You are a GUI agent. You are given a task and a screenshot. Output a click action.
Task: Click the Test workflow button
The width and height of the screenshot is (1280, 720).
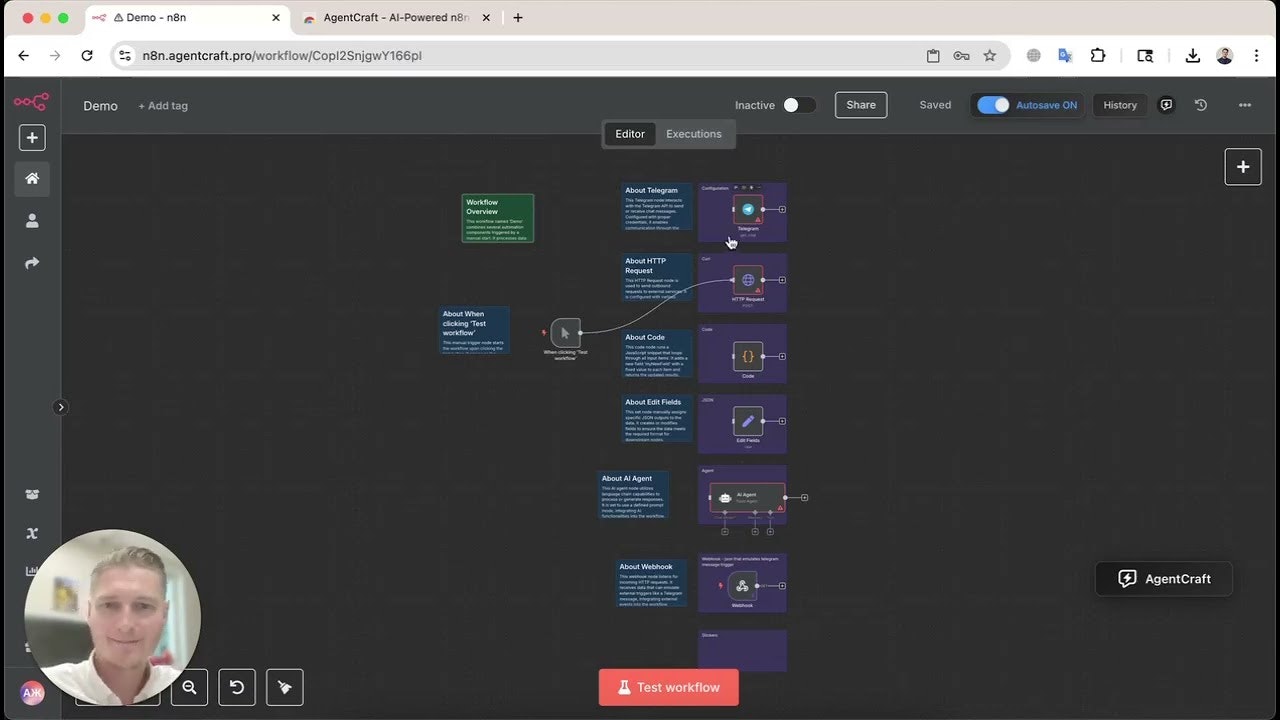tap(668, 687)
